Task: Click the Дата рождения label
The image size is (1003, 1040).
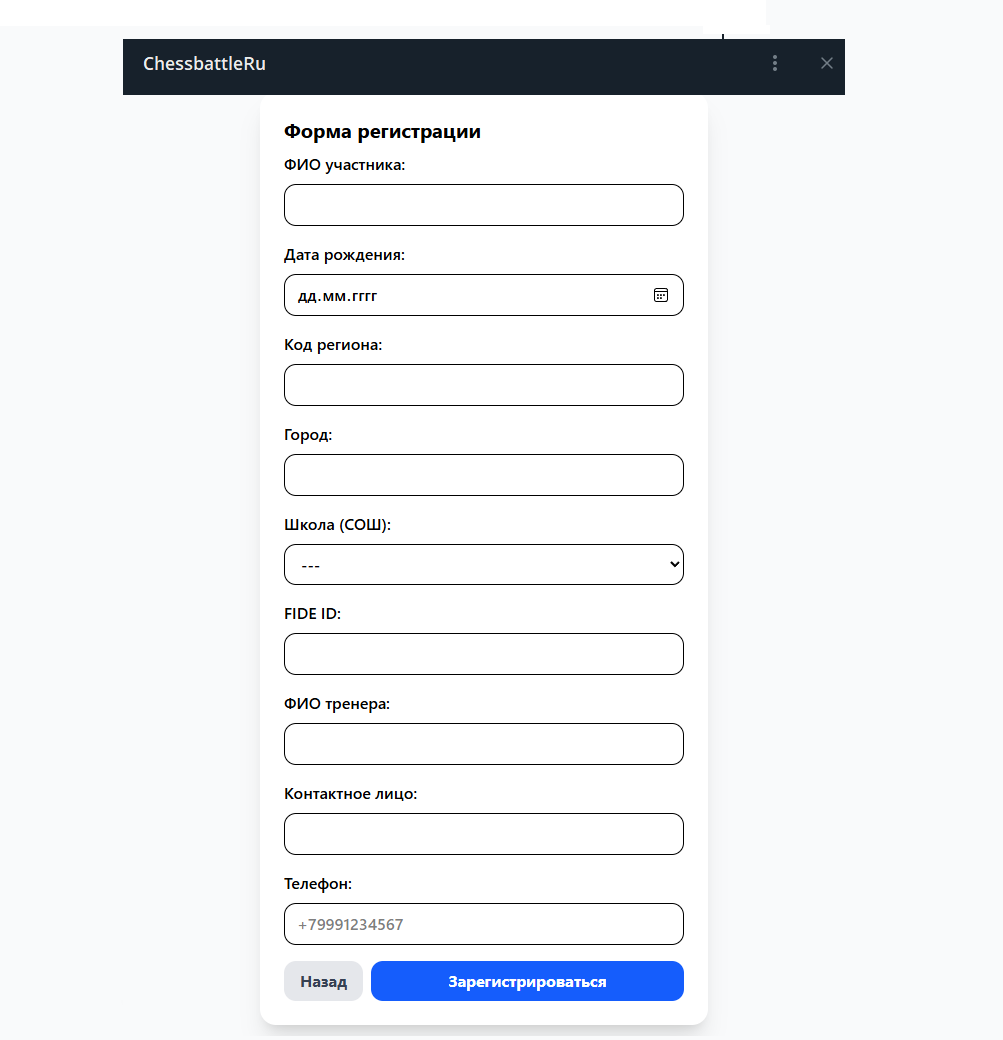Action: pyautogui.click(x=344, y=255)
